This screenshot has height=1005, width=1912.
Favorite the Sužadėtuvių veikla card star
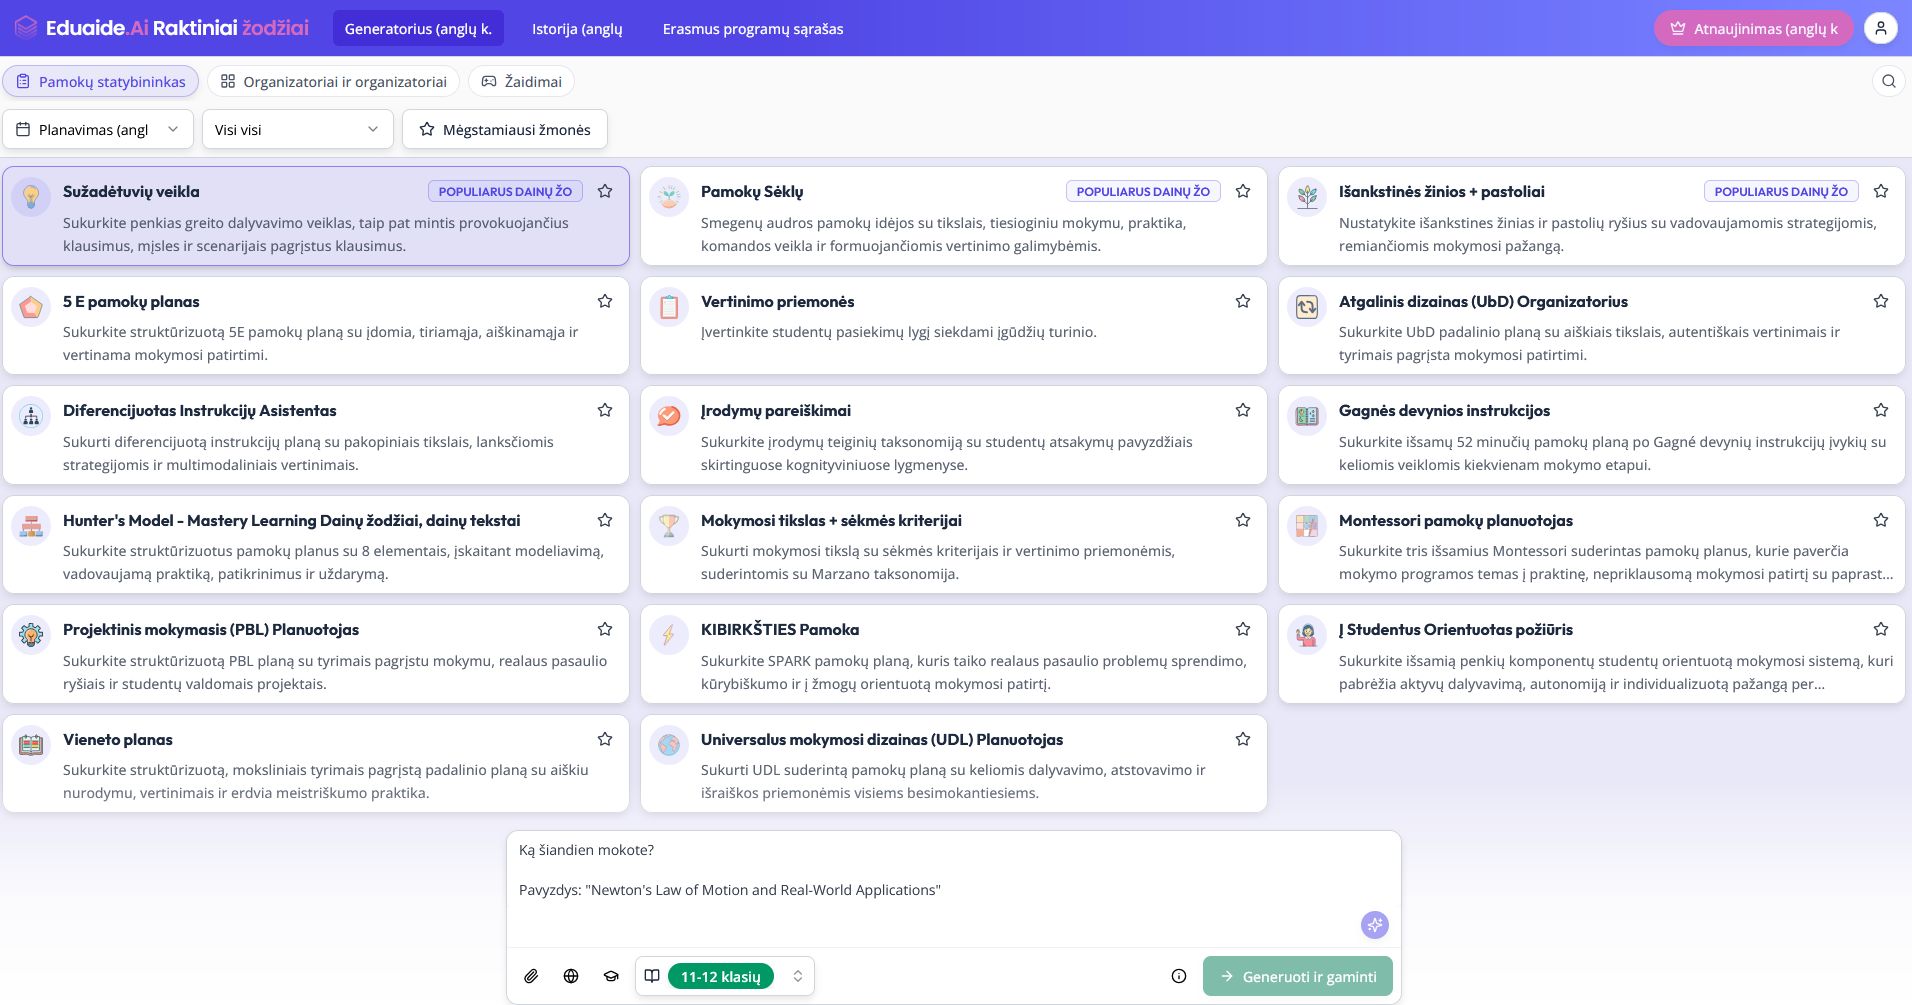click(605, 191)
